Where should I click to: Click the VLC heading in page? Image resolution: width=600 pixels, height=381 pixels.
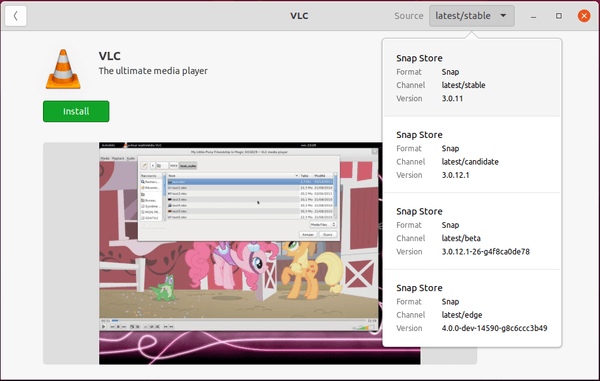point(109,56)
